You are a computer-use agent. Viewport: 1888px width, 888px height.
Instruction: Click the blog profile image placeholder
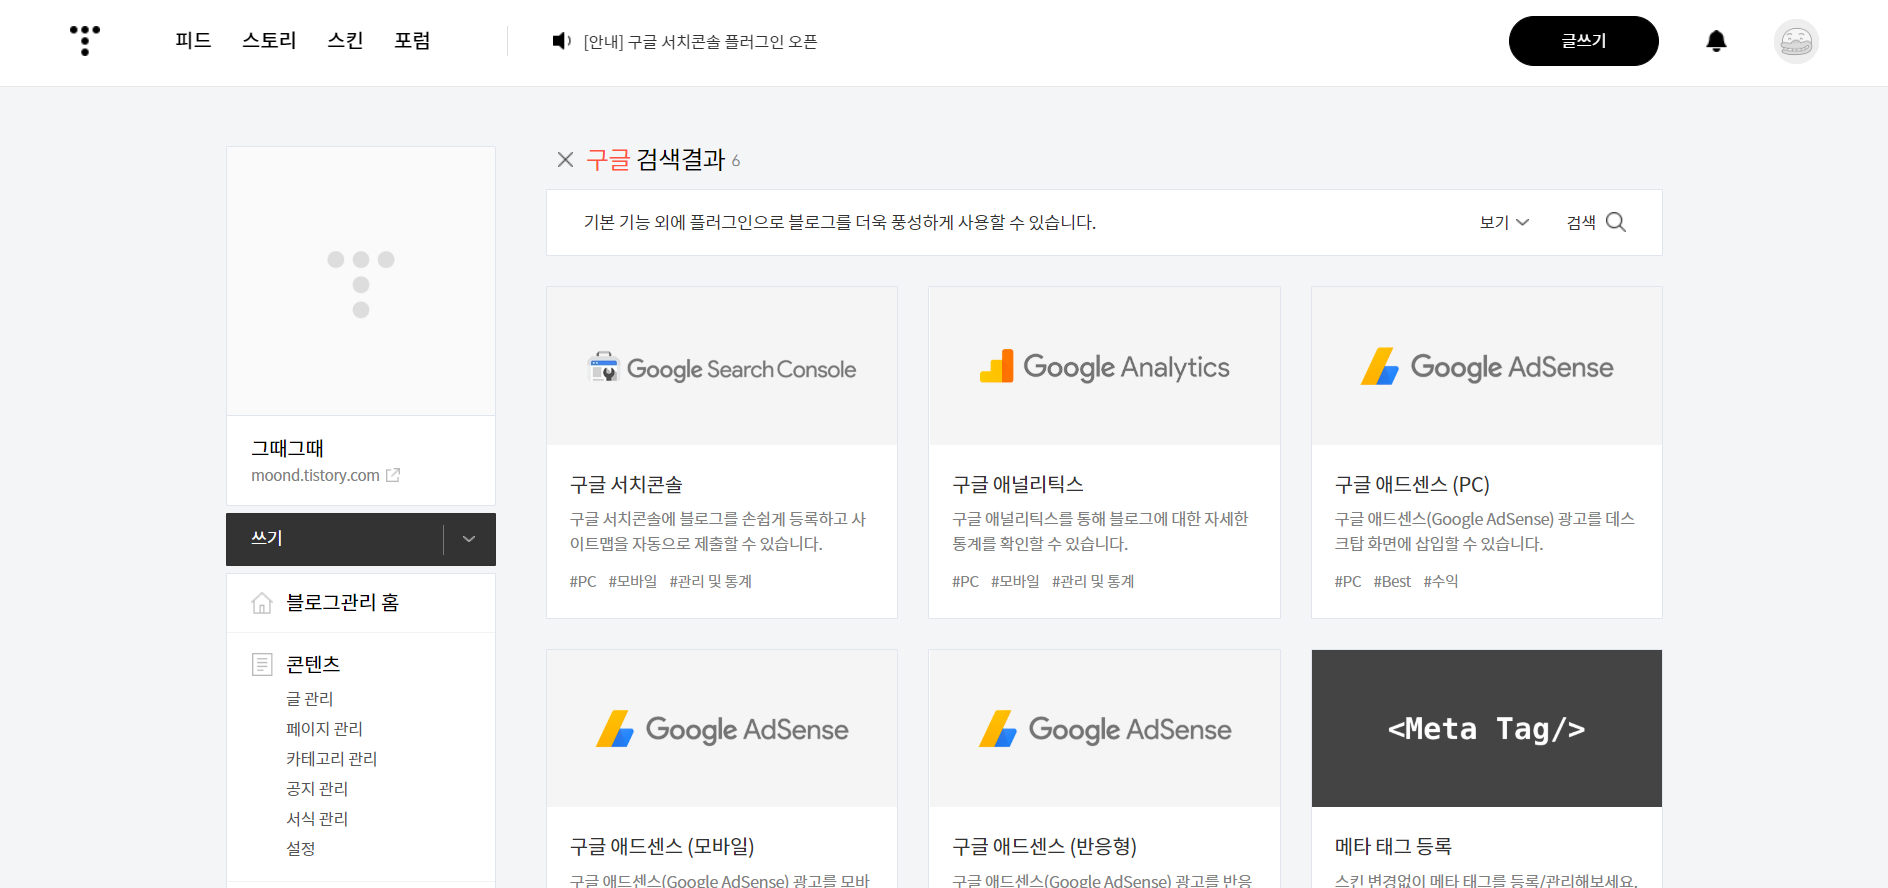point(361,282)
